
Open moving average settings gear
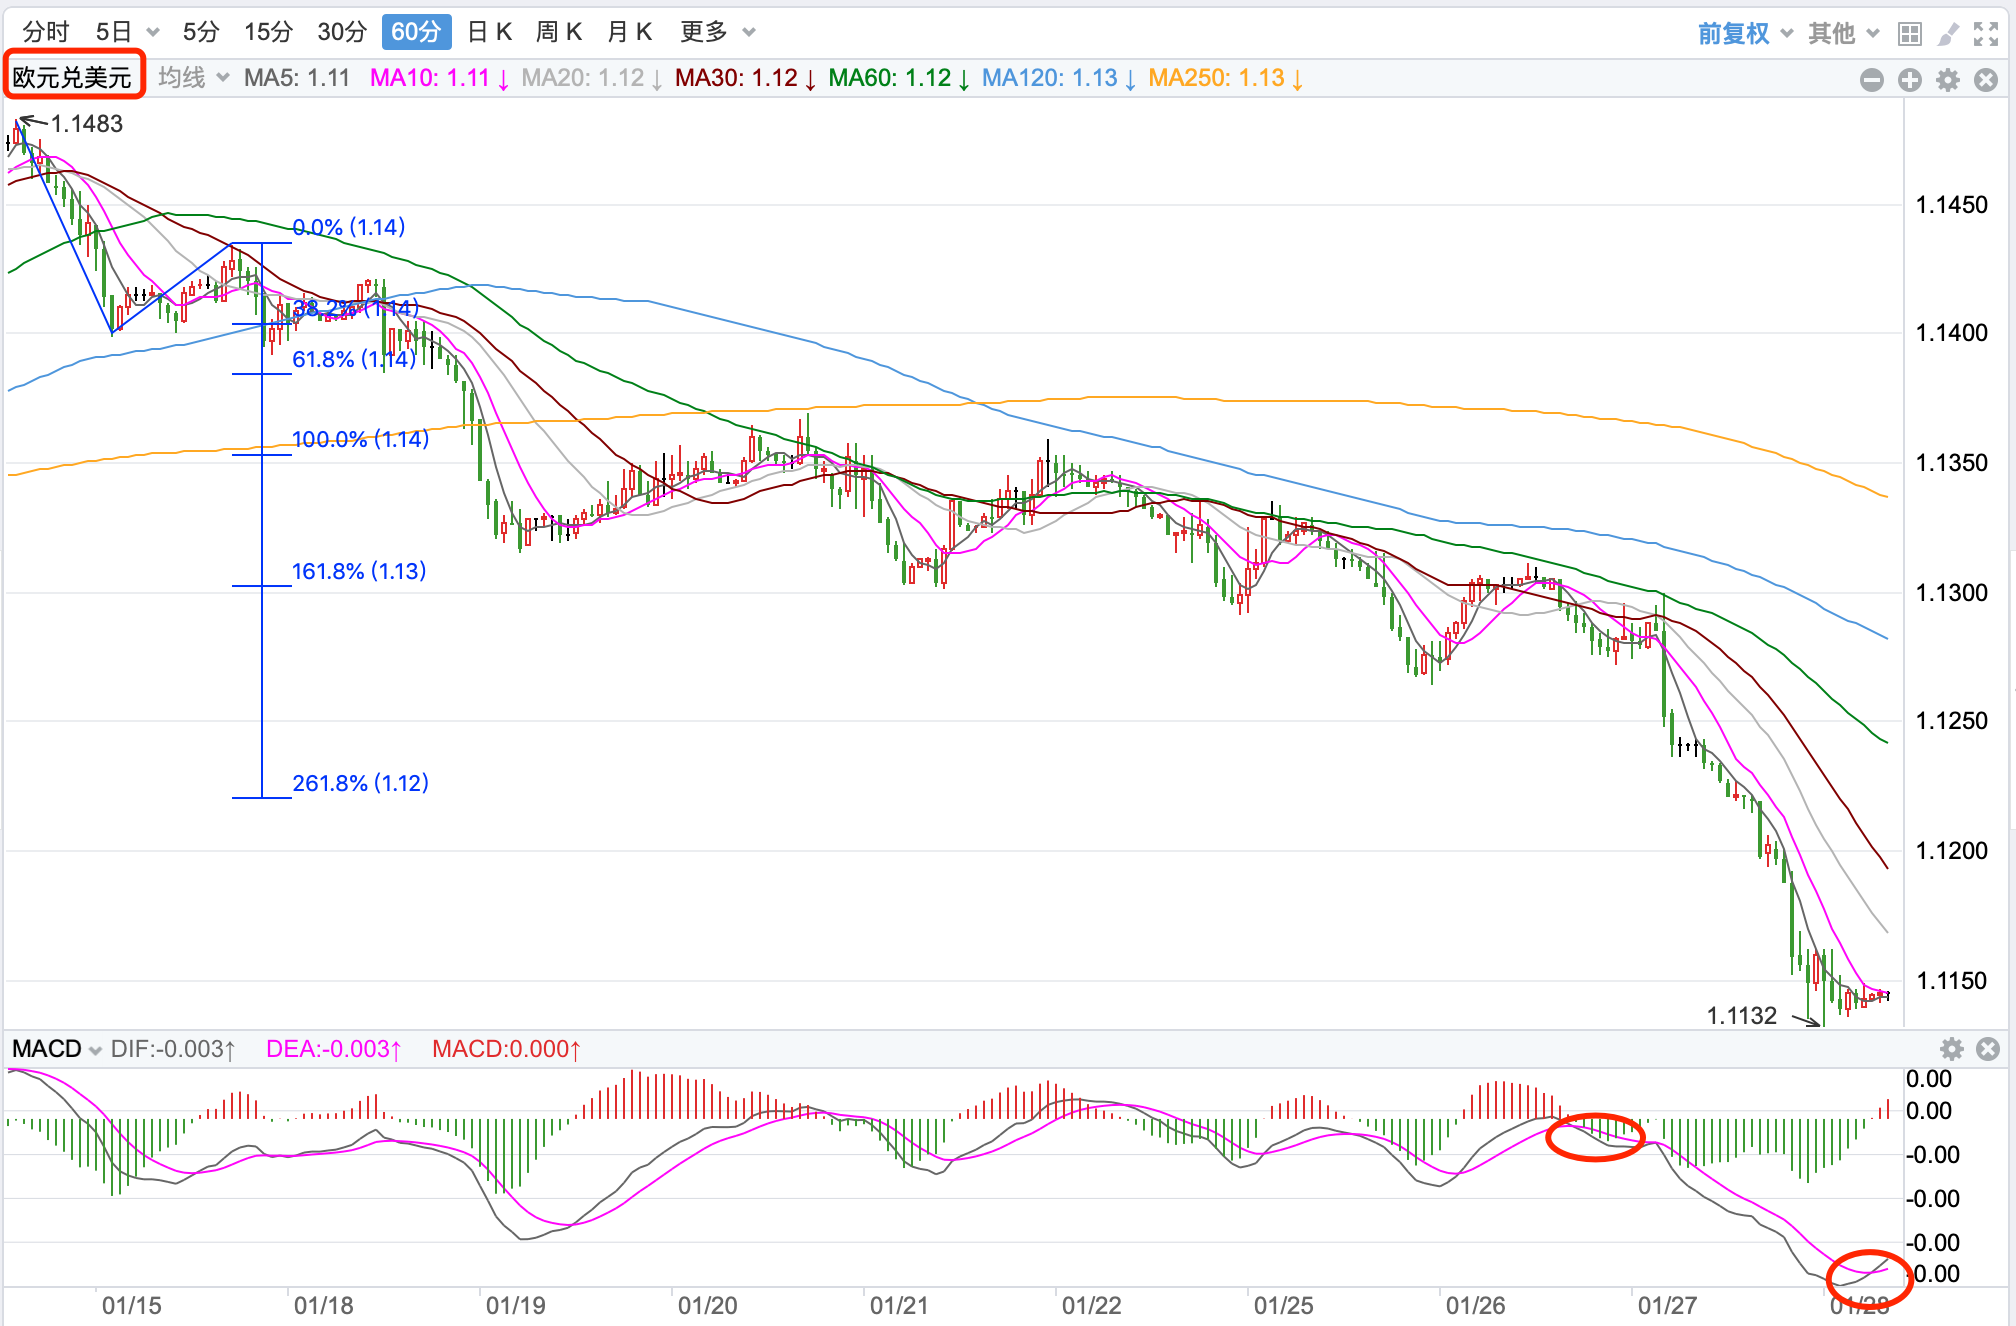pyautogui.click(x=1948, y=80)
